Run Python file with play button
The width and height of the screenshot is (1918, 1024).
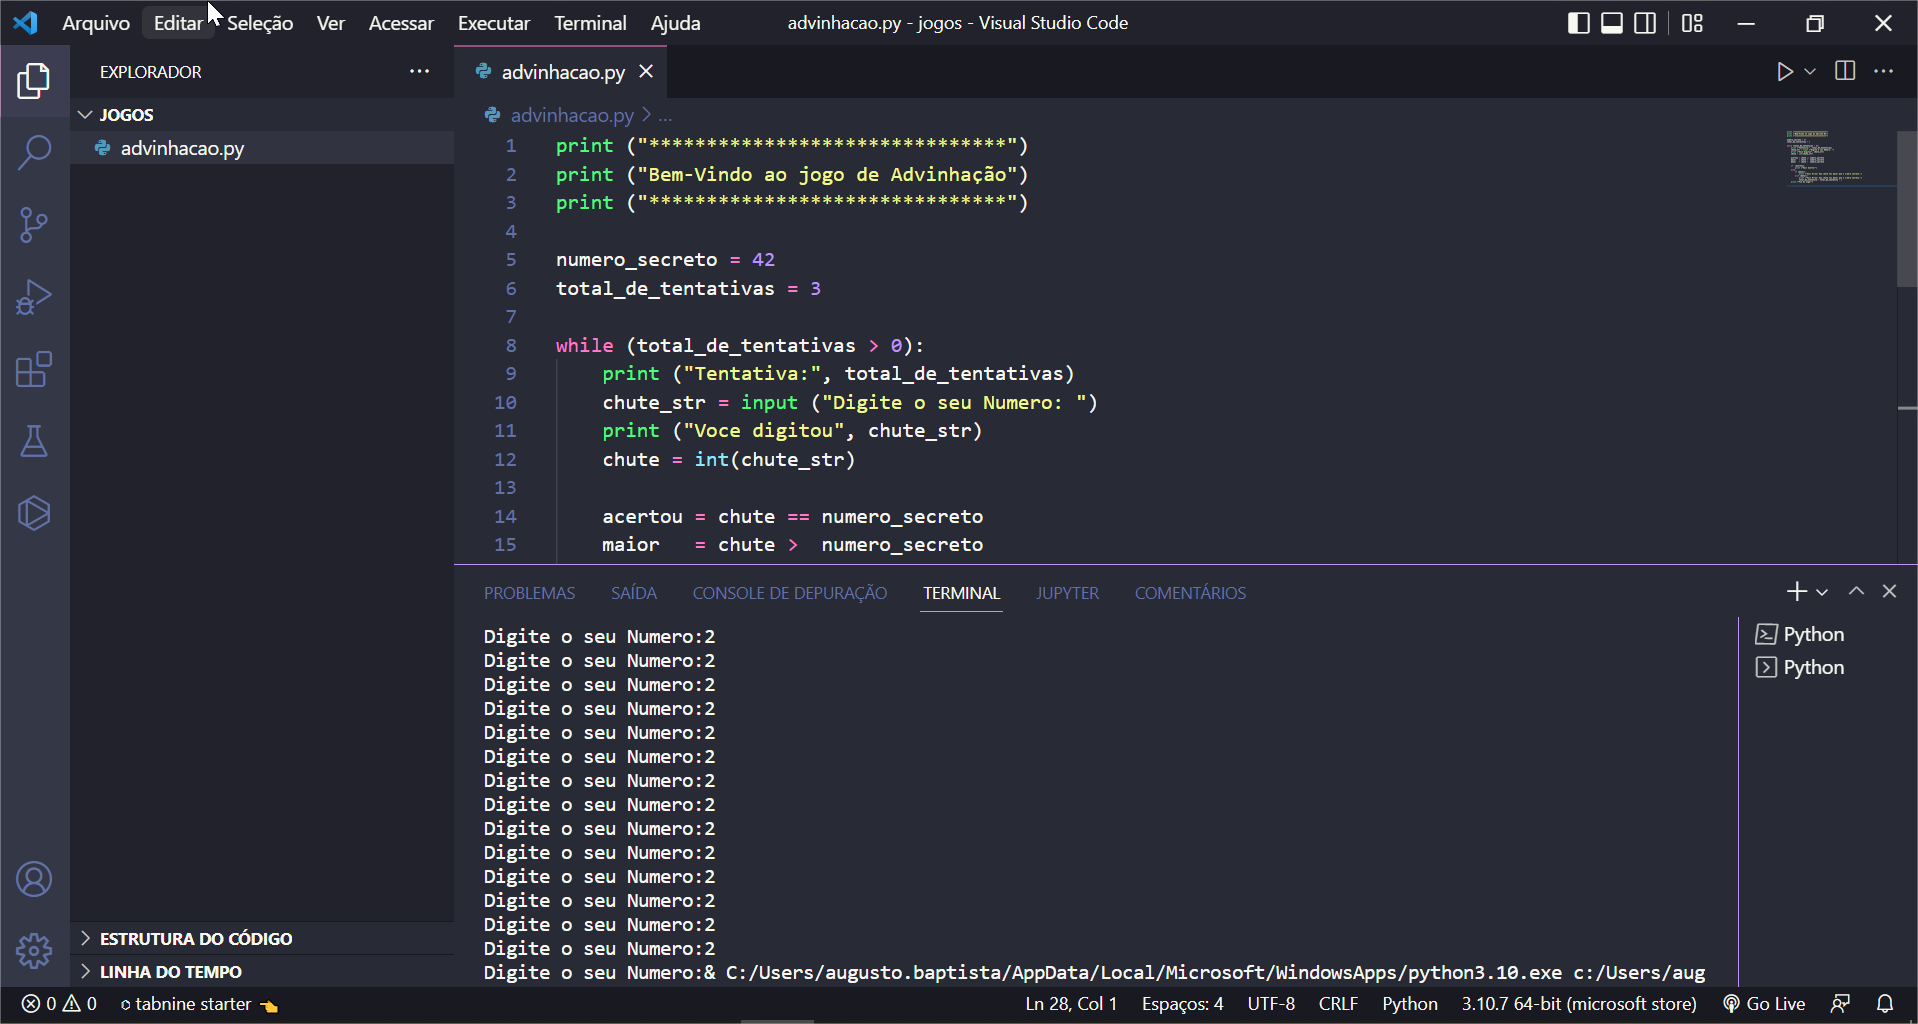tap(1784, 72)
